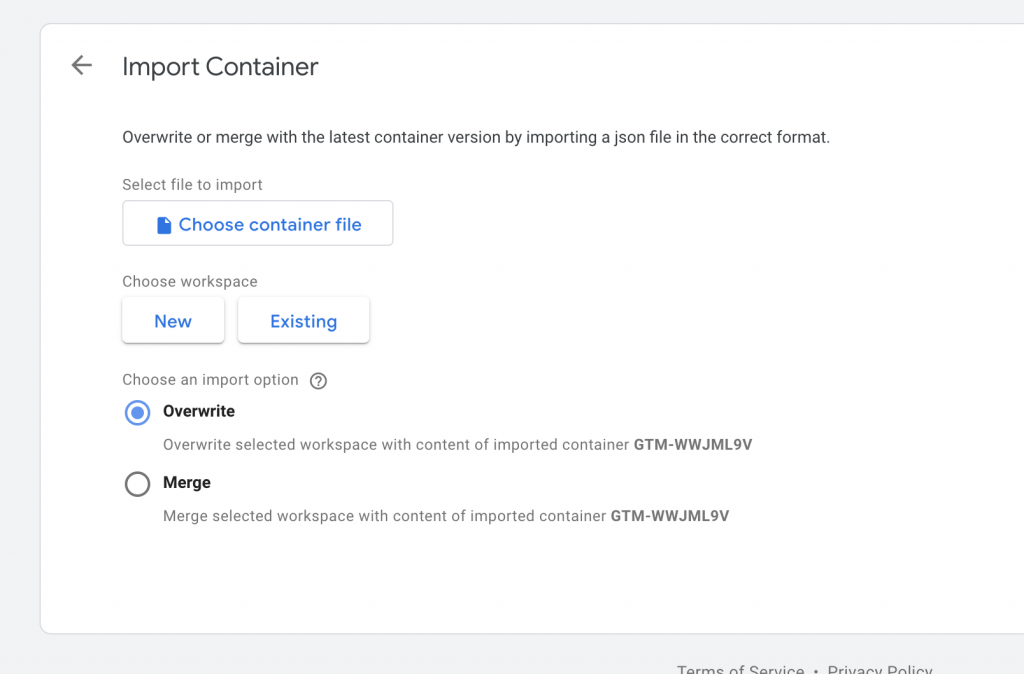Image resolution: width=1024 pixels, height=674 pixels.
Task: Open the Terms of Service link
Action: click(741, 669)
